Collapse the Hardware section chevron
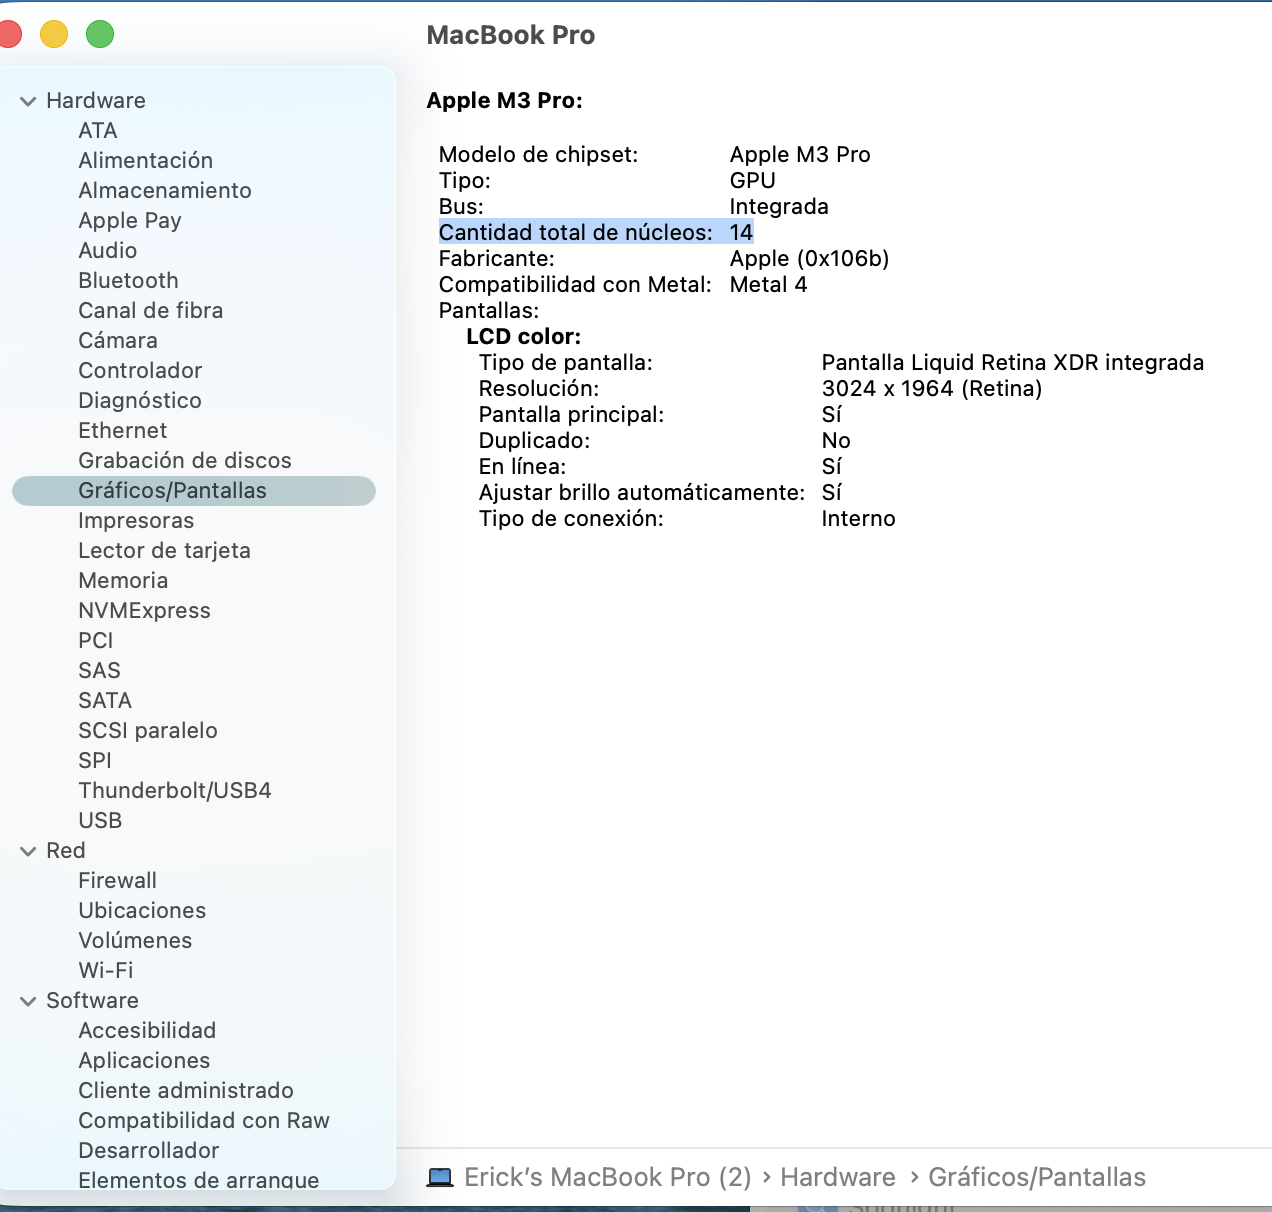The width and height of the screenshot is (1272, 1212). (x=28, y=101)
